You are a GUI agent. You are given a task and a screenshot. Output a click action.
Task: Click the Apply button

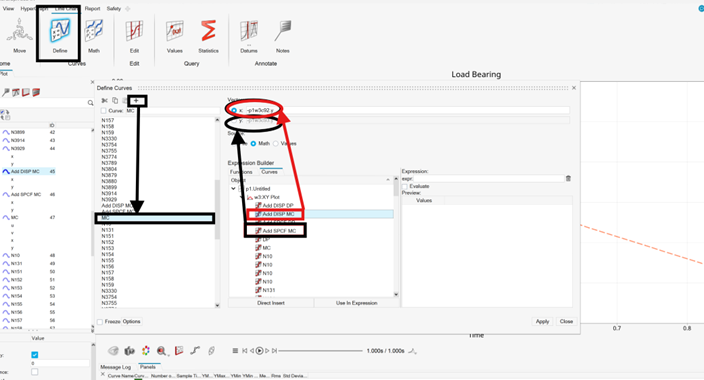(542, 321)
